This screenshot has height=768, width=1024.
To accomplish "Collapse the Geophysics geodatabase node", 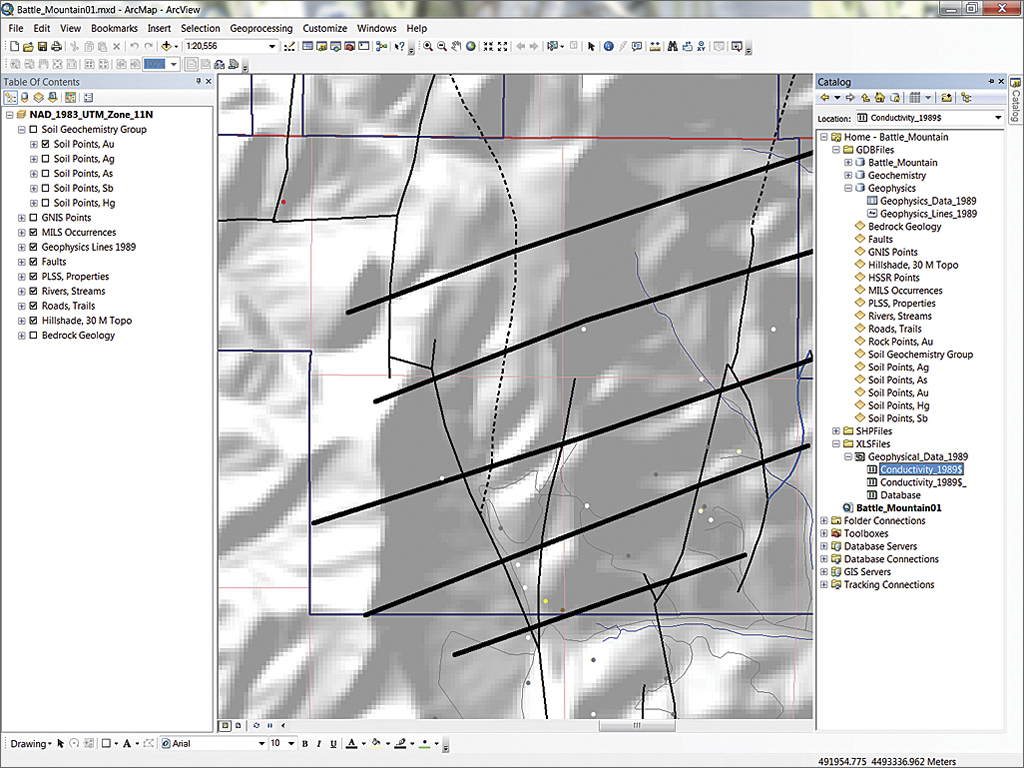I will coord(848,188).
